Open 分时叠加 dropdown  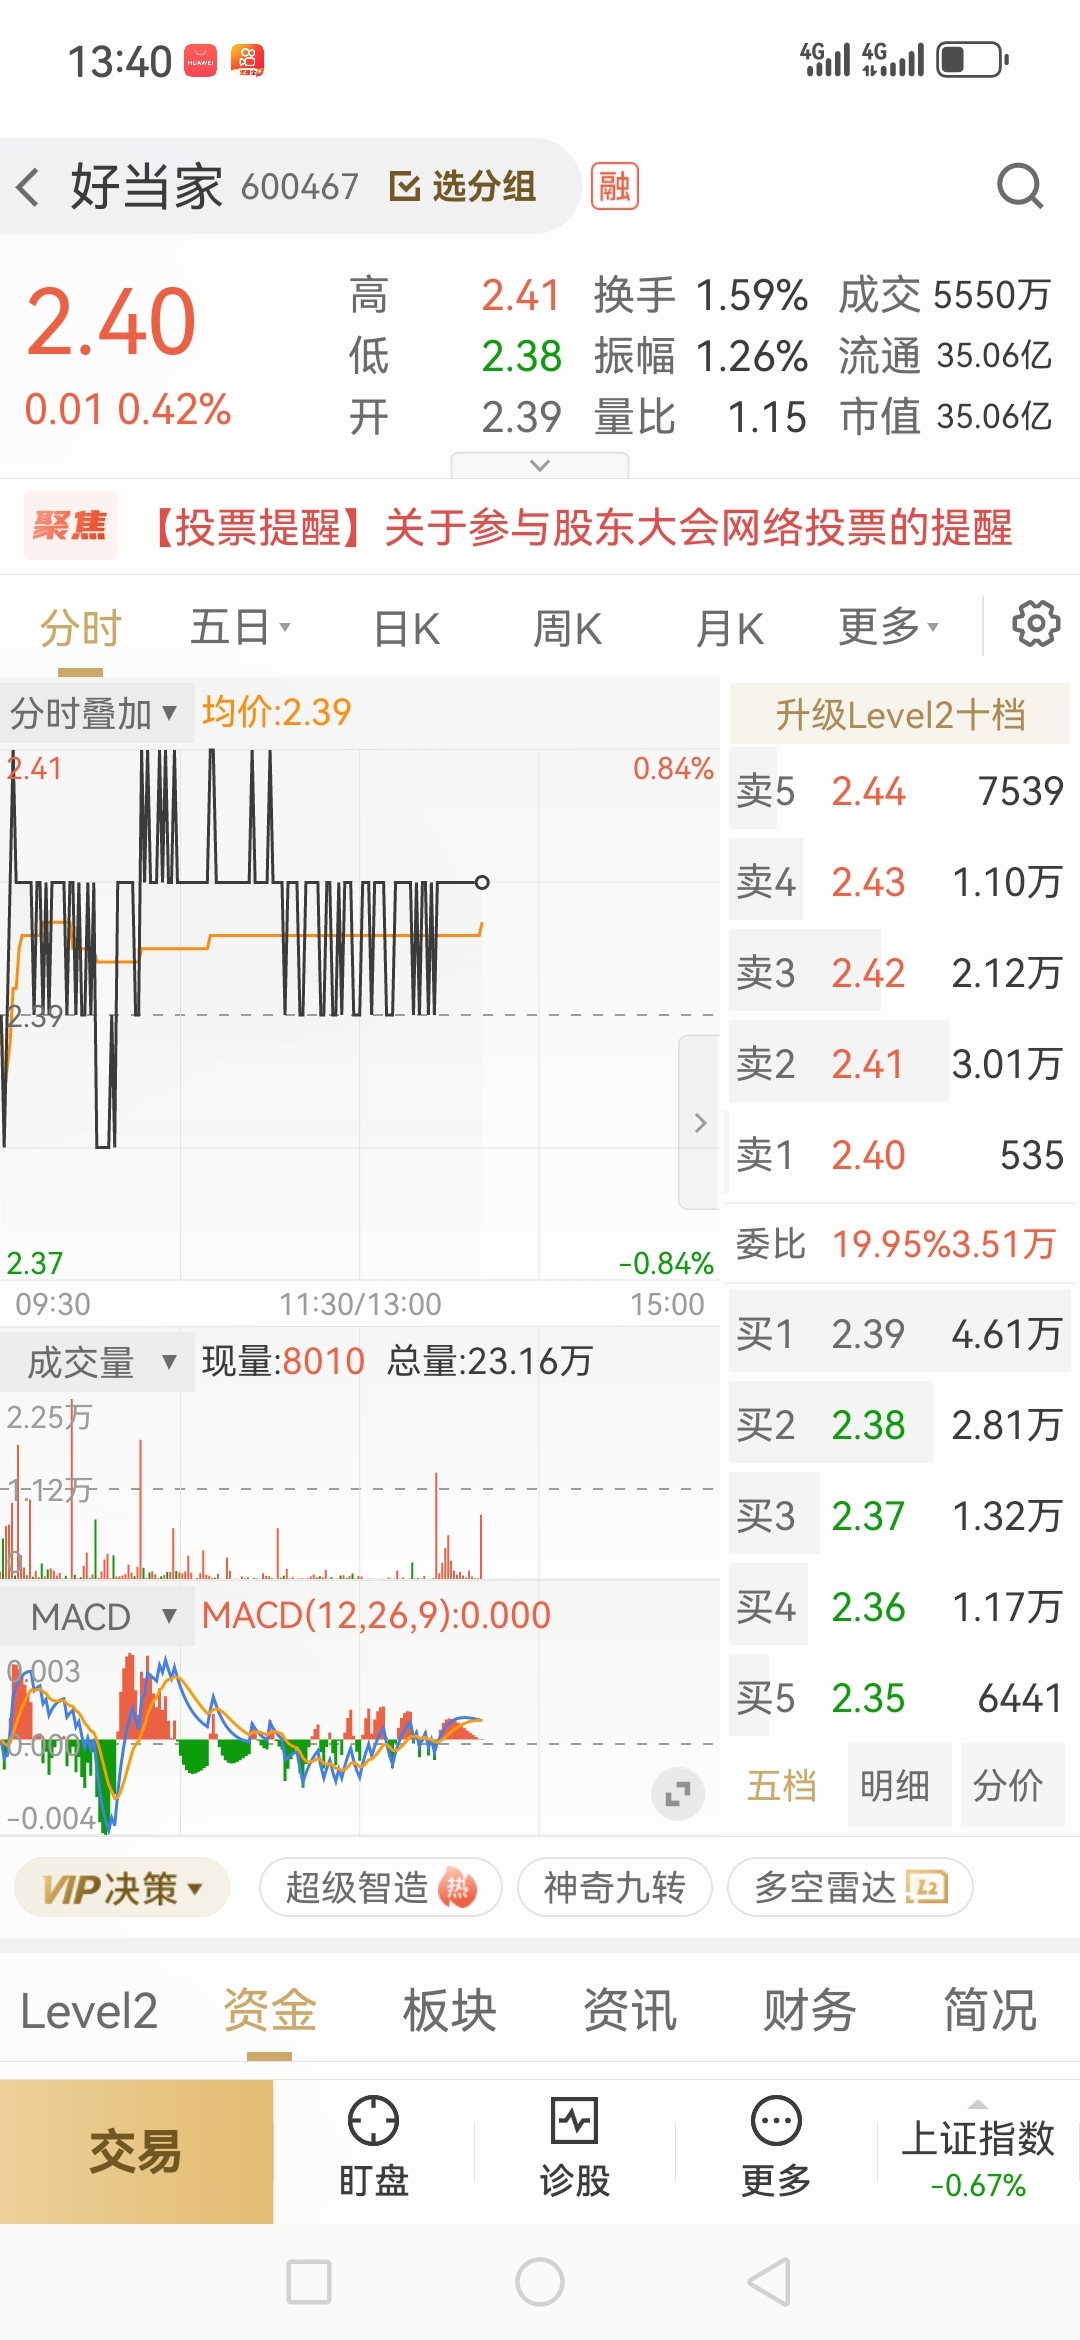pos(96,713)
